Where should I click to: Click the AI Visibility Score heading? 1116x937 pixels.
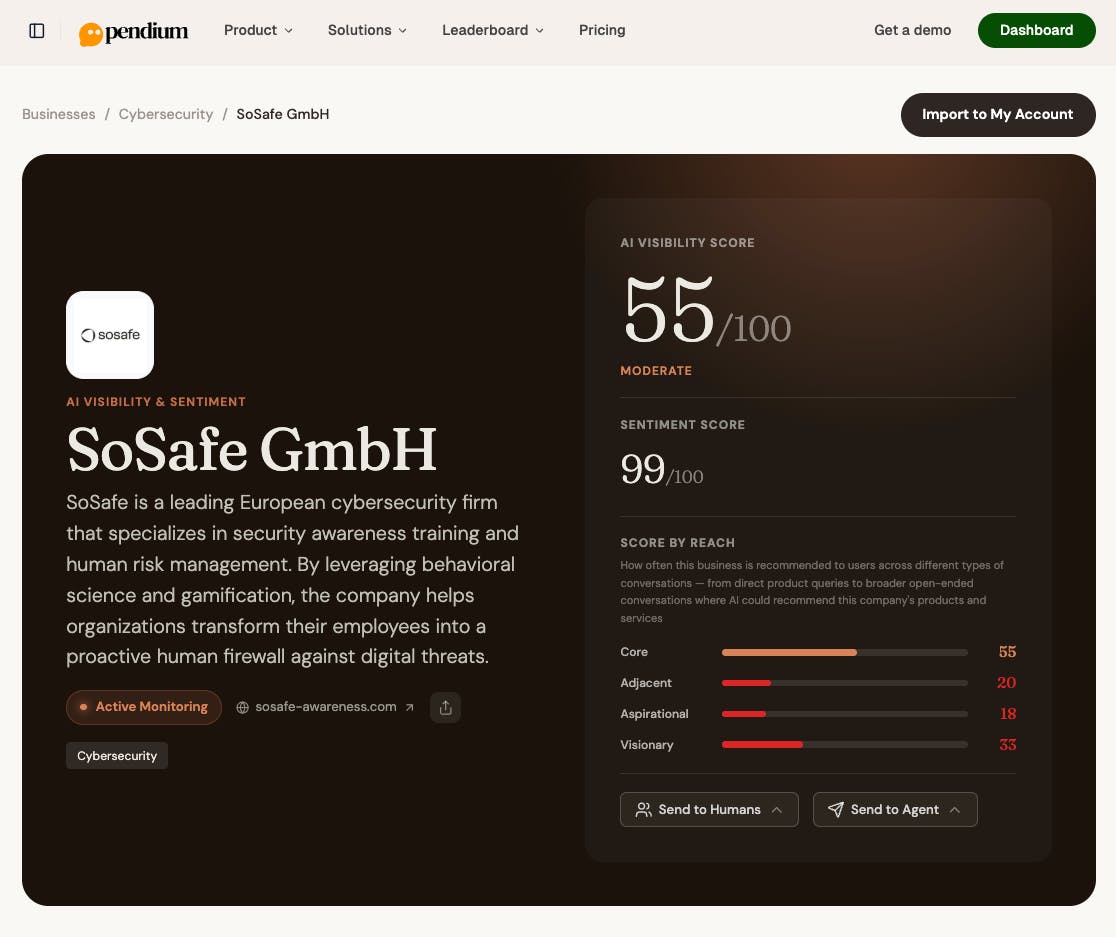[x=688, y=243]
